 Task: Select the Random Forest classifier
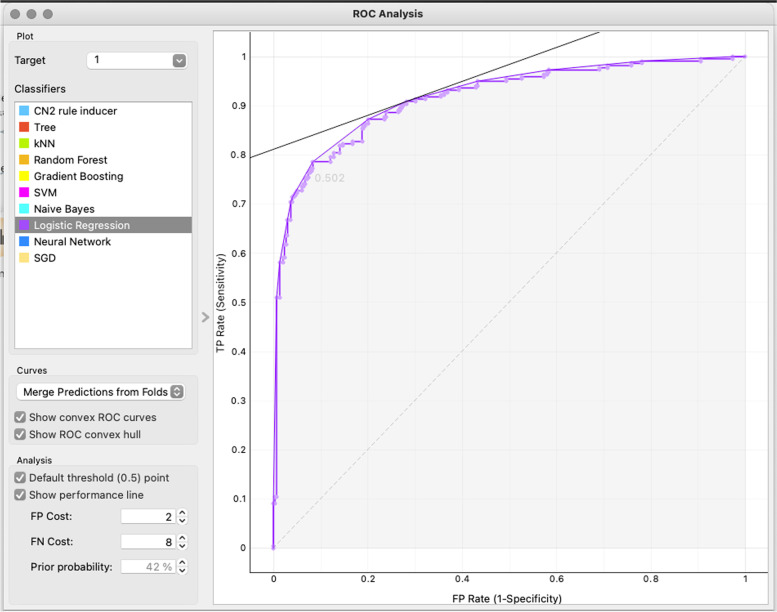click(70, 160)
